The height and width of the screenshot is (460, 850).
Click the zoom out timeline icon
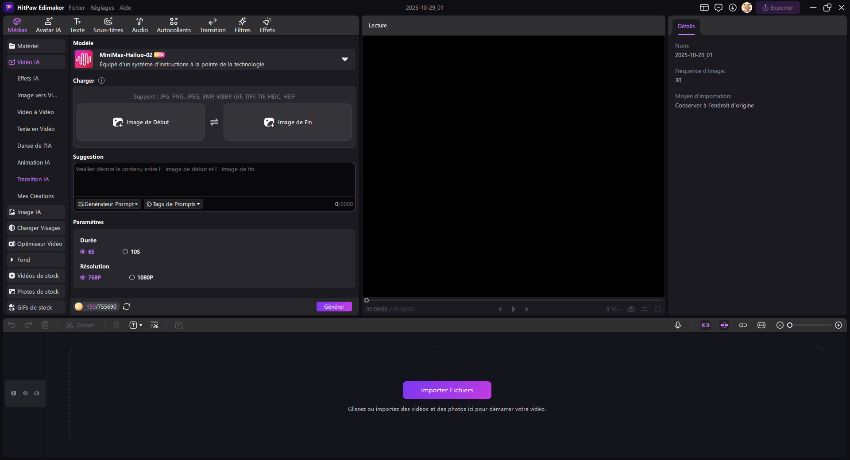pos(780,325)
